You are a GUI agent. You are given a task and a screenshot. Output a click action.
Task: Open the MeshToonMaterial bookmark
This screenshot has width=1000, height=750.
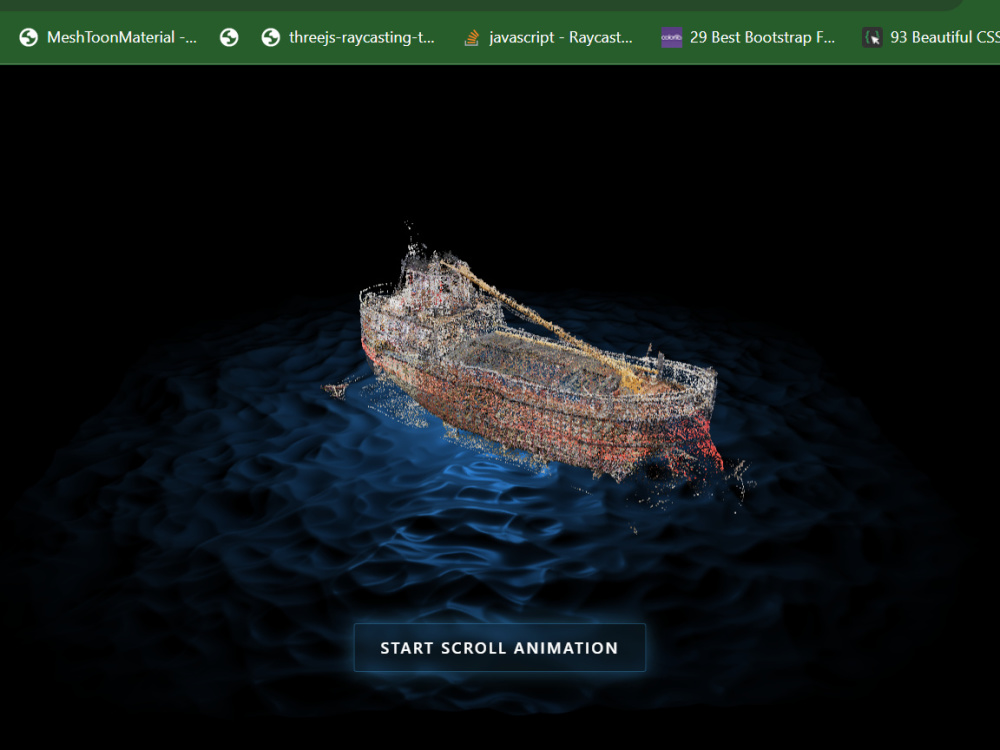pos(108,38)
